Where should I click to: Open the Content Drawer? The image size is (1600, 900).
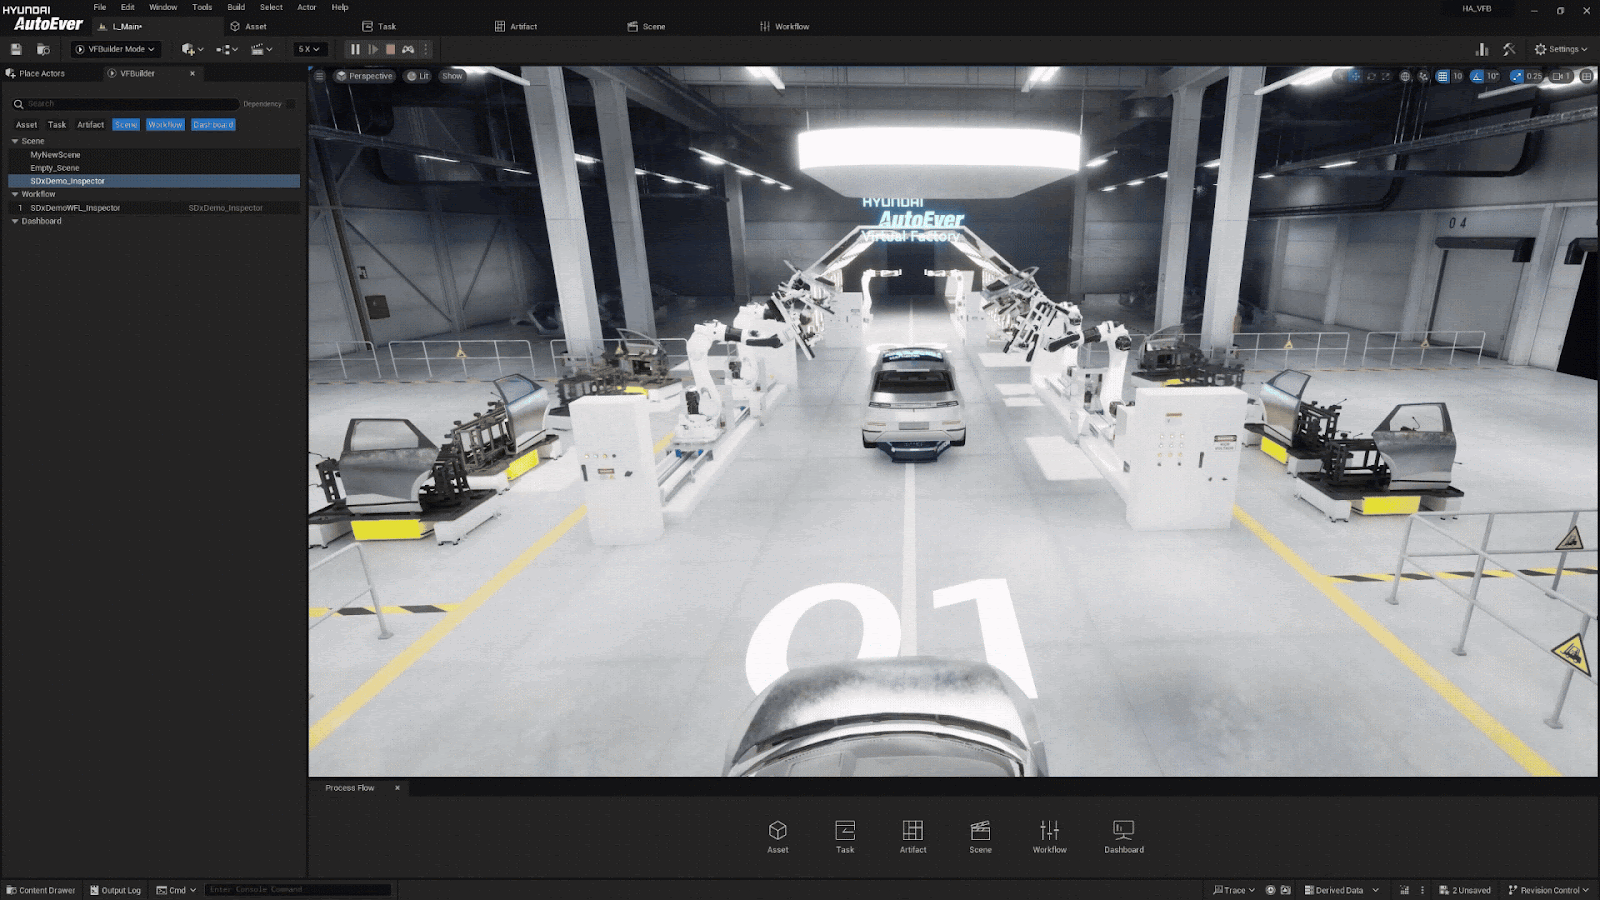coord(41,890)
